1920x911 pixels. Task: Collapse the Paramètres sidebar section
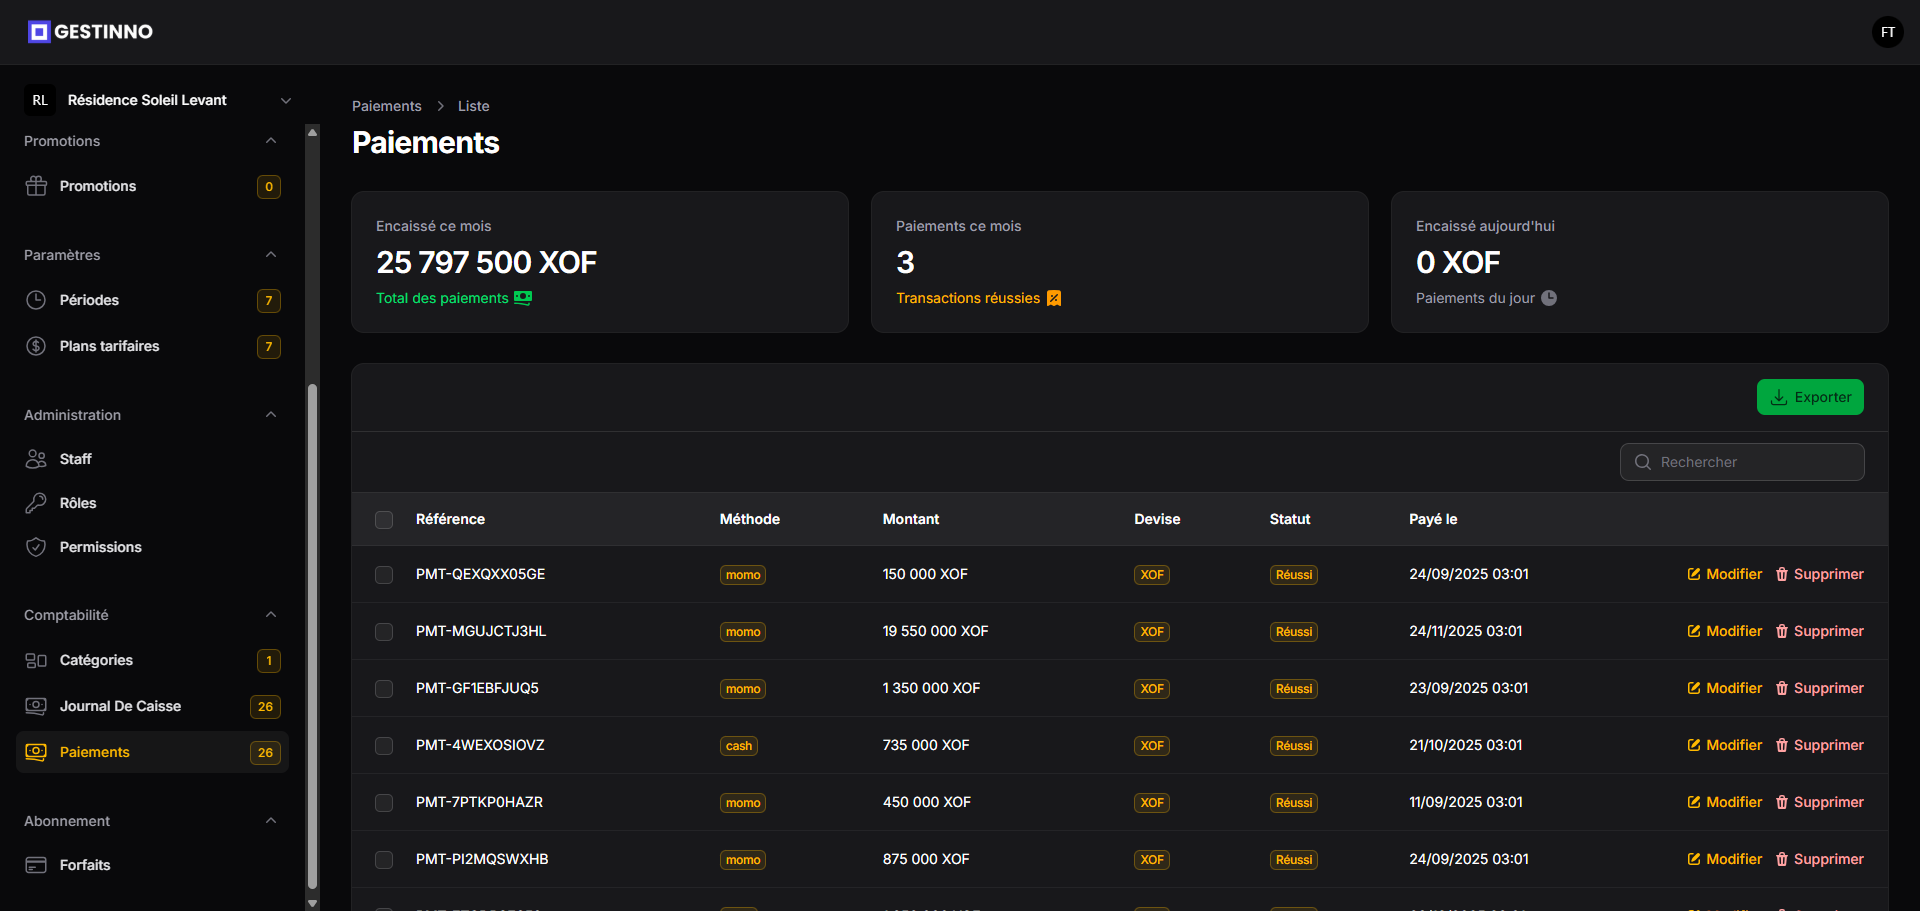pos(271,255)
